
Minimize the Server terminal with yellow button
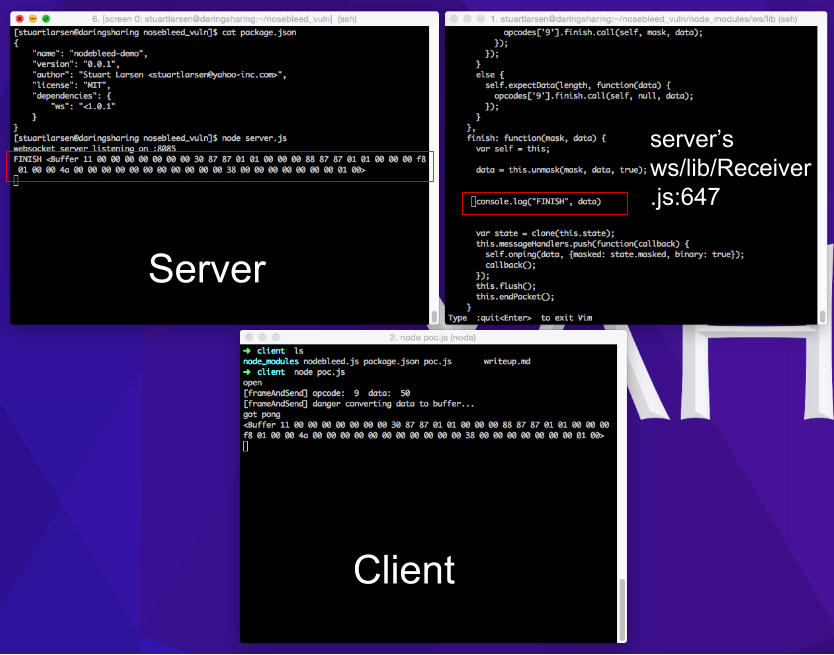tap(33, 19)
